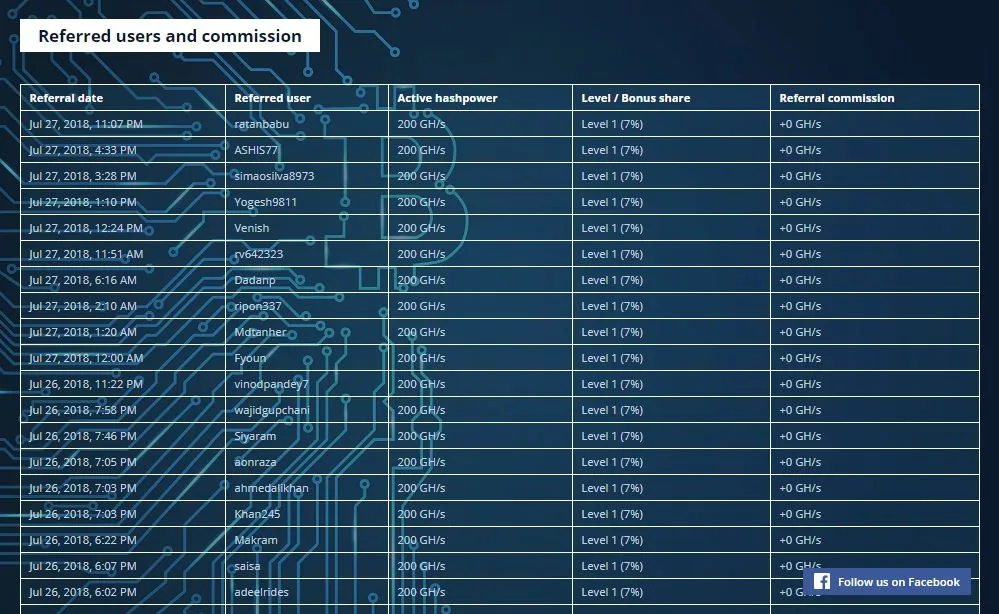The width and height of the screenshot is (999, 614).
Task: Click Level 1 (7%) in Siyaram row
Action: (612, 436)
